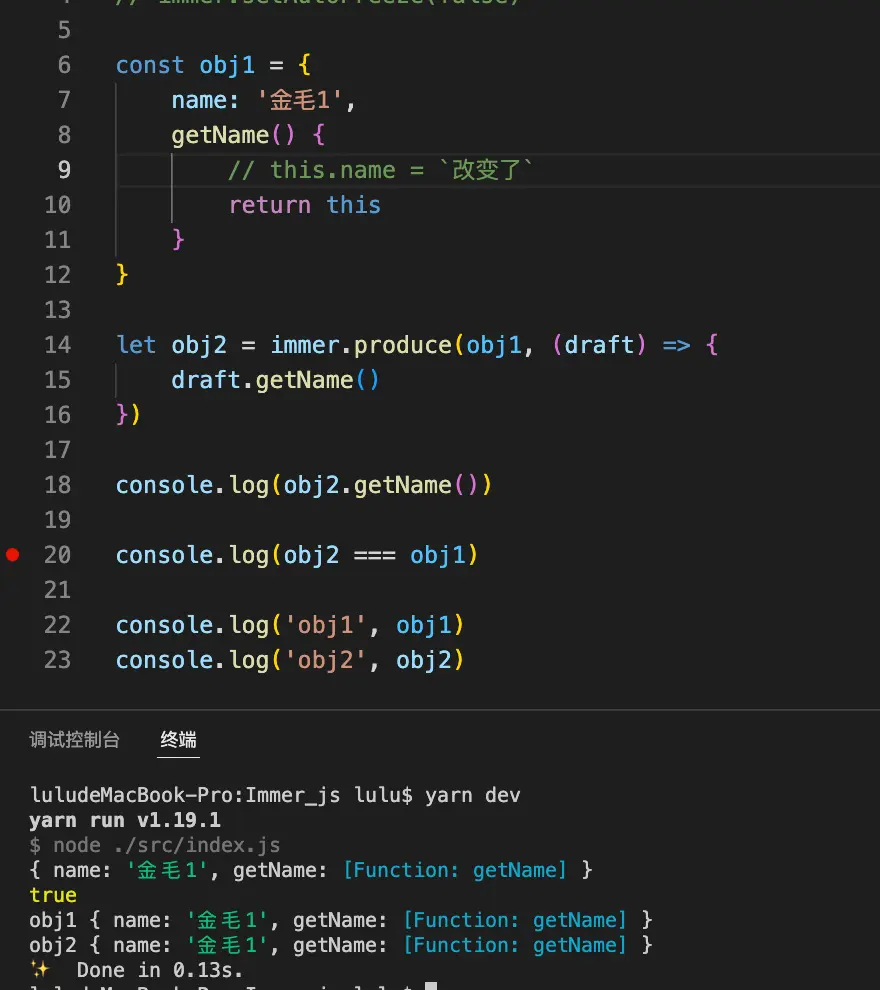Click line number 18 in the gutter
This screenshot has width=880, height=990.
[57, 486]
